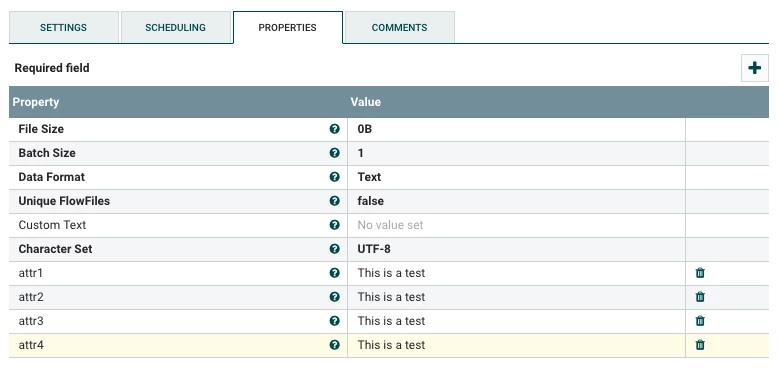
Task: Edit Unique FlowFiles value false
Action: [x=516, y=201]
